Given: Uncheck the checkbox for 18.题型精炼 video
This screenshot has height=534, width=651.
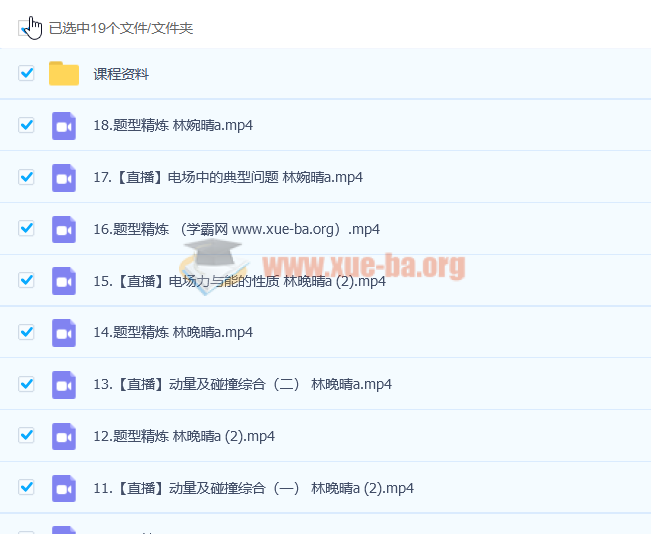Looking at the screenshot, I should (27, 125).
